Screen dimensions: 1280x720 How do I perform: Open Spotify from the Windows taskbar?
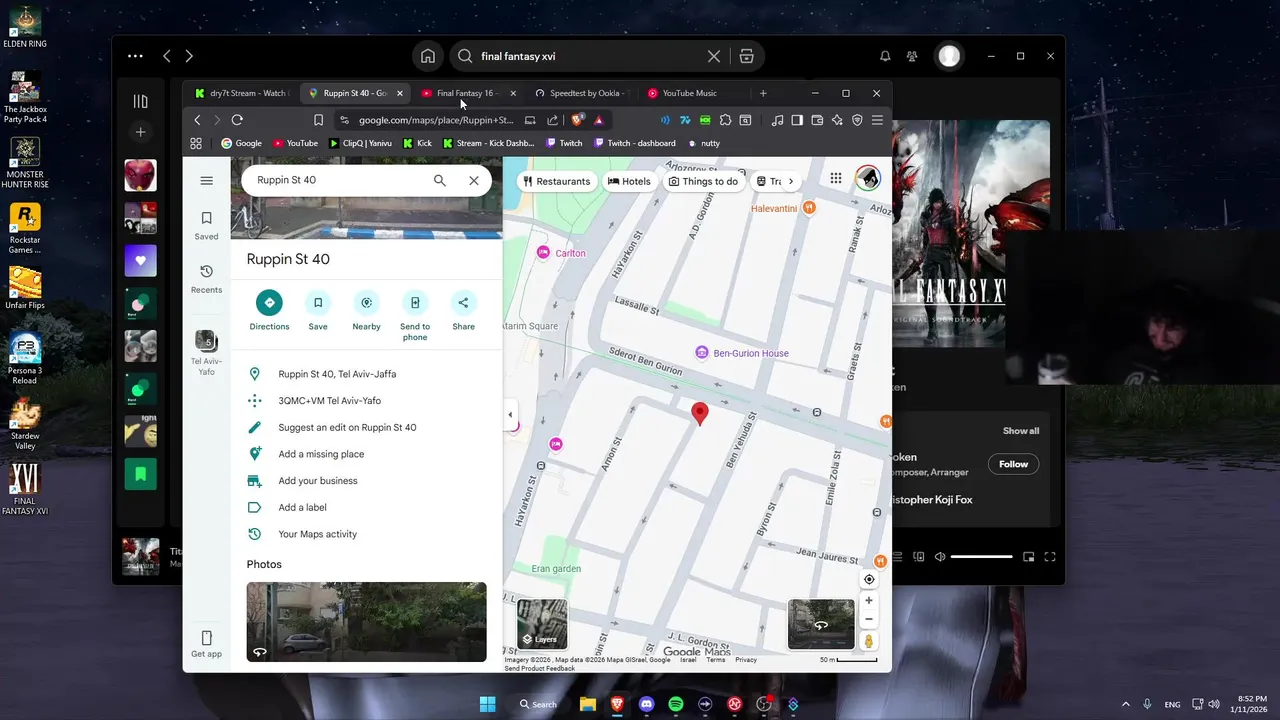(x=676, y=704)
